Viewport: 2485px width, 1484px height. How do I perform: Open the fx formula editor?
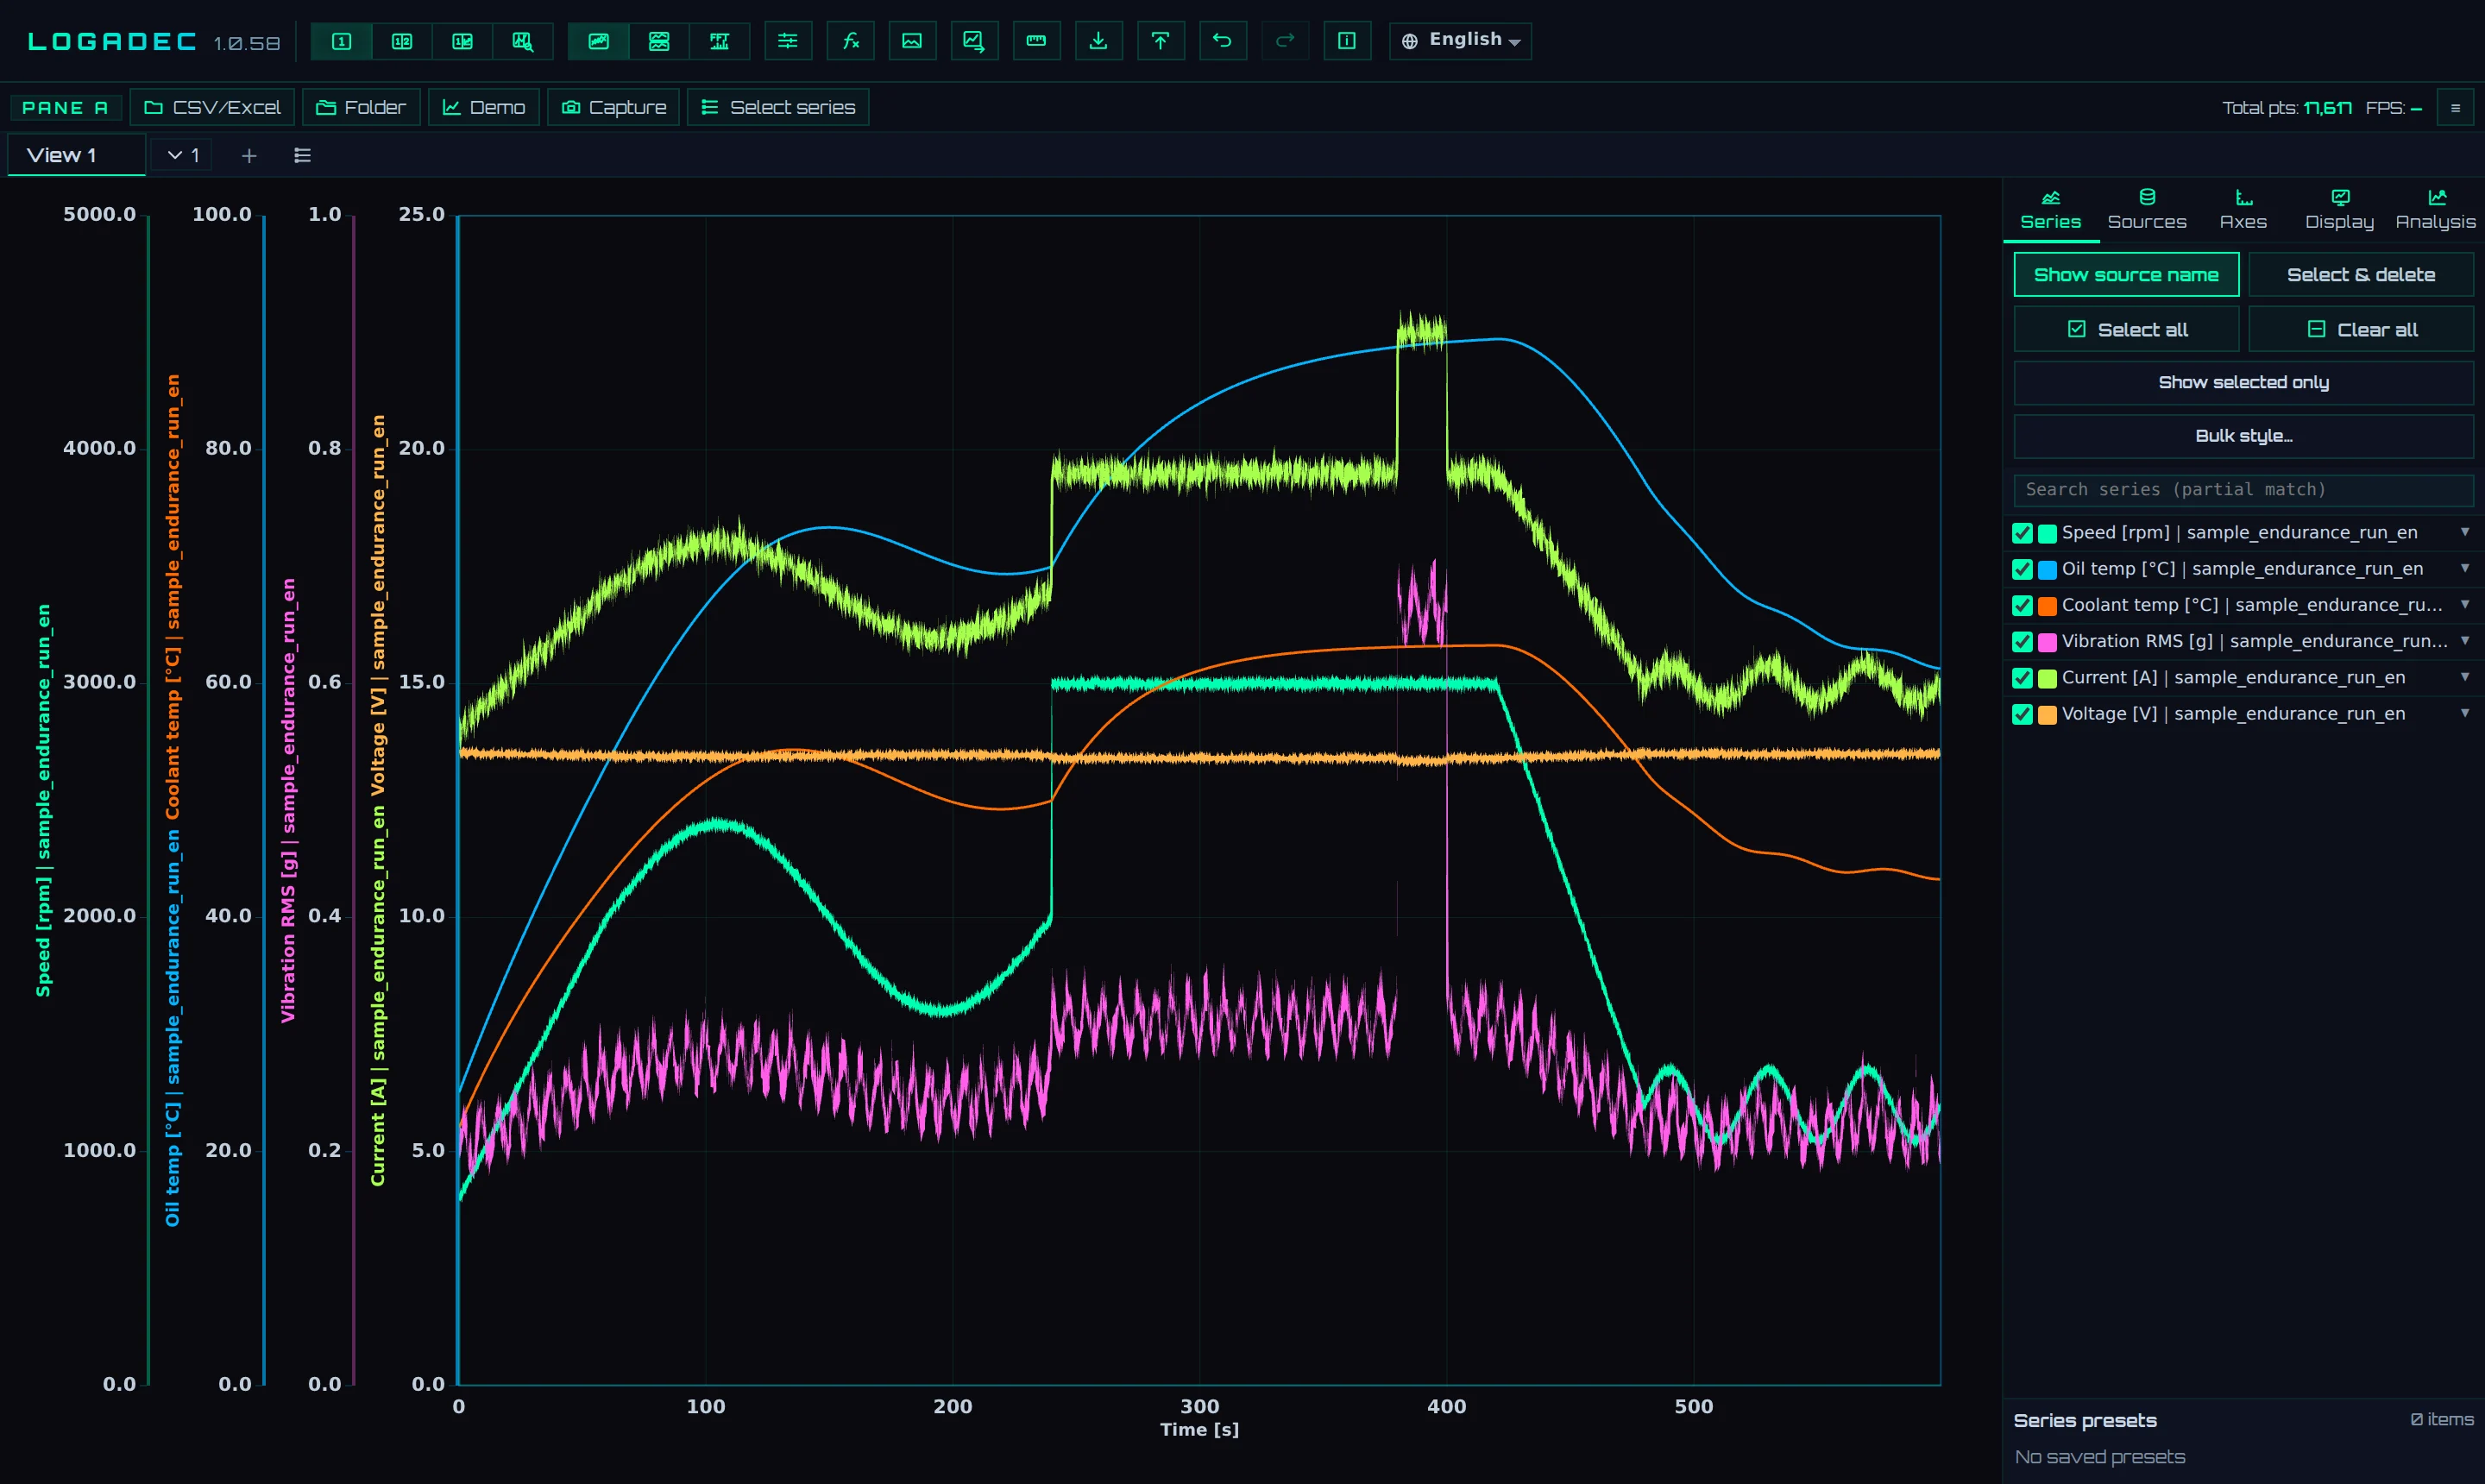(x=851, y=41)
